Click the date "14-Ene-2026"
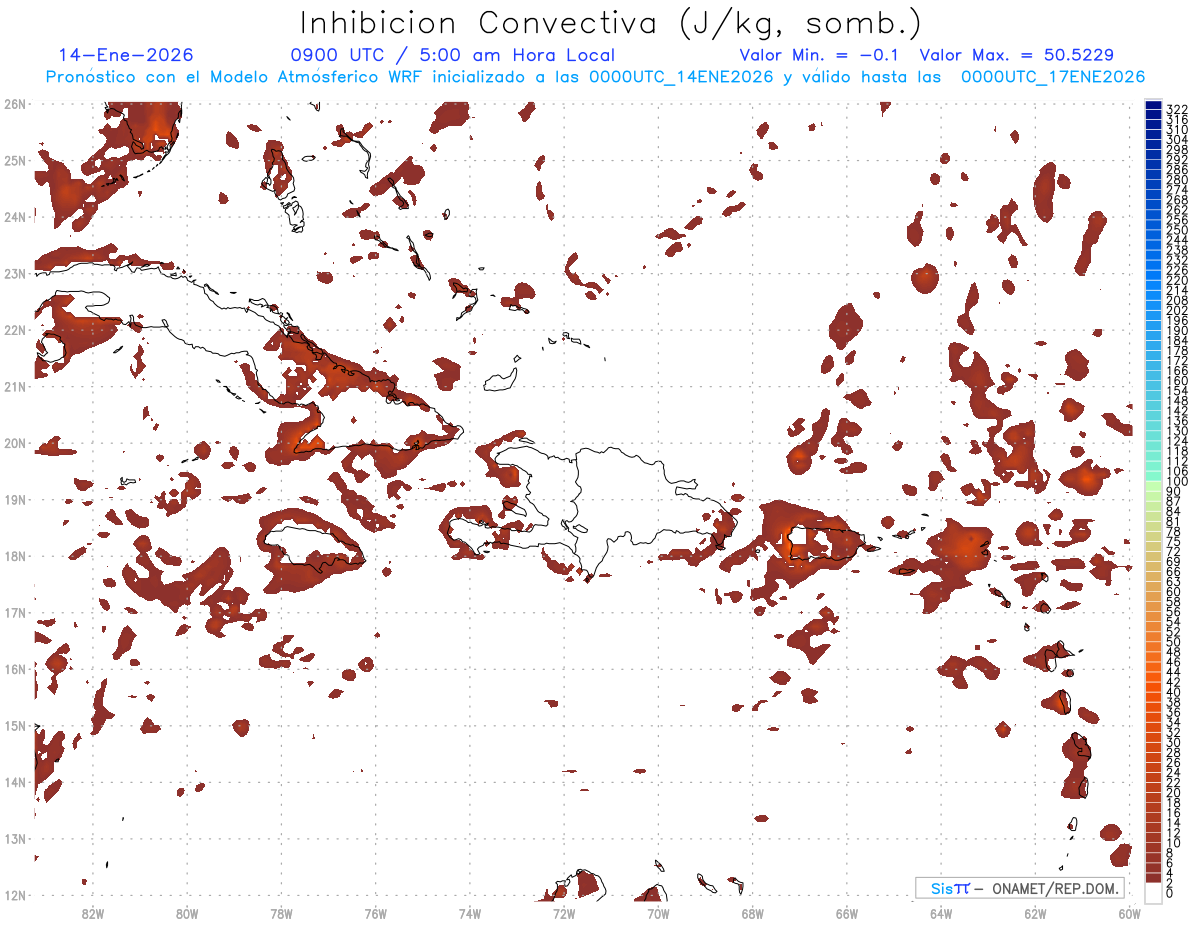This screenshot has width=1200, height=927. 126,55
